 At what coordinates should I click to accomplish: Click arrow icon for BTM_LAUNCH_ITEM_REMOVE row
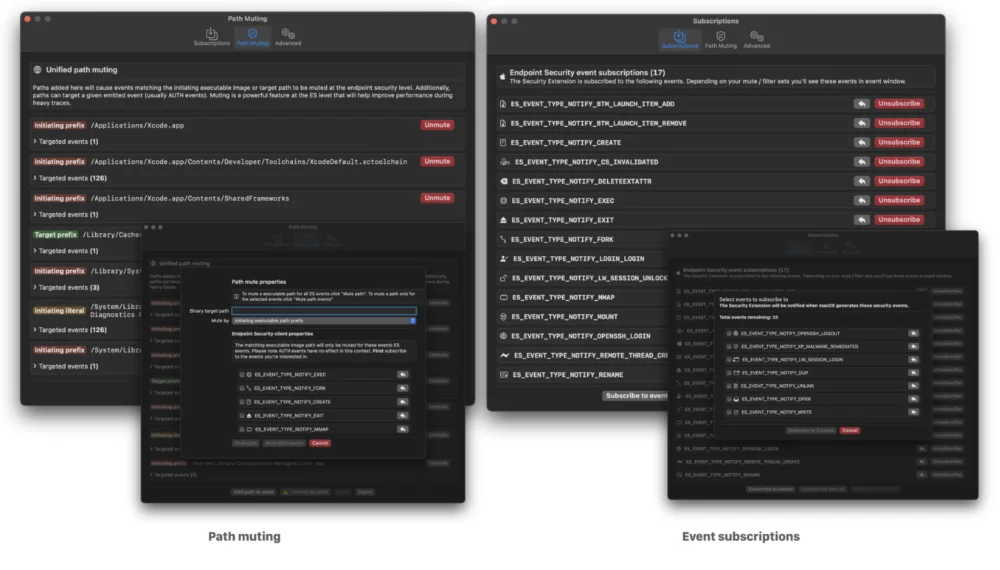[862, 123]
